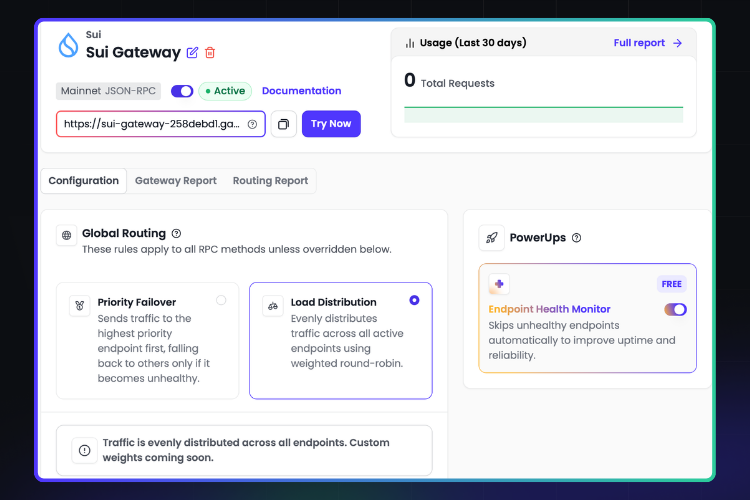Click the Load Distribution title text

333,302
